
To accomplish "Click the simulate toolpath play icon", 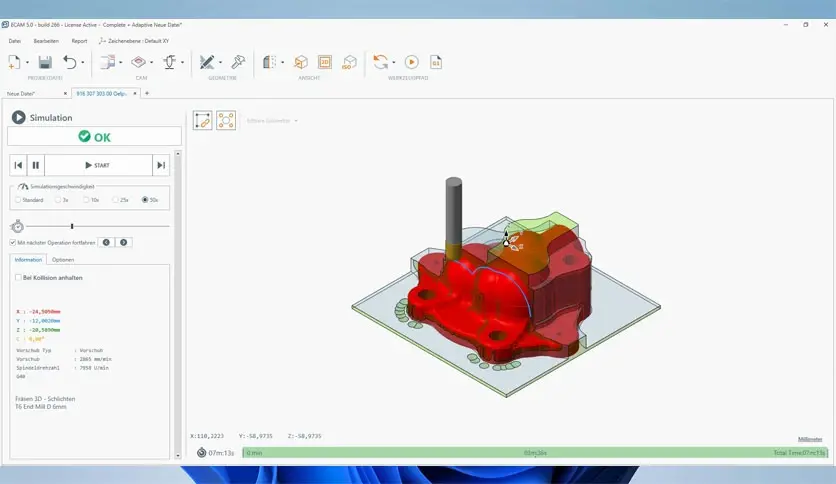I will [x=411, y=62].
